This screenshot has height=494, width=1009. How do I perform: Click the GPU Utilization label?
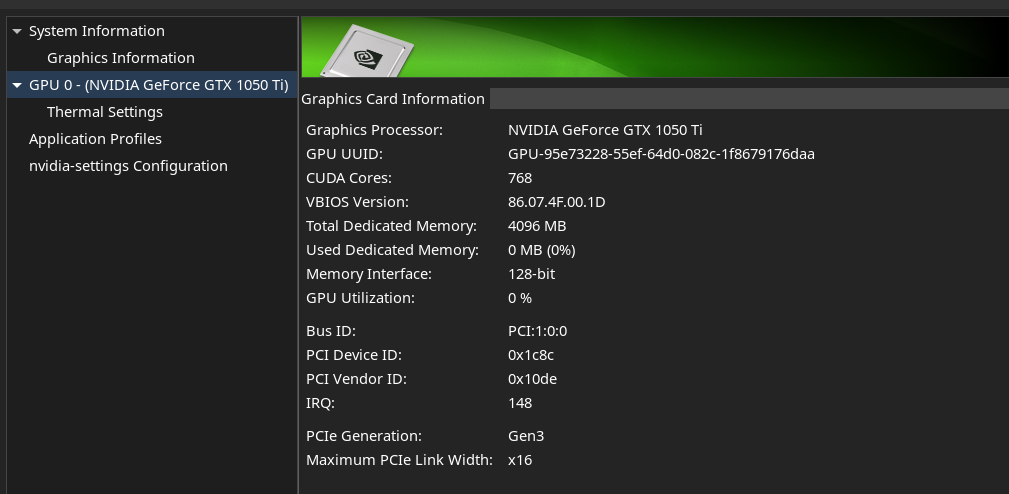click(x=360, y=298)
